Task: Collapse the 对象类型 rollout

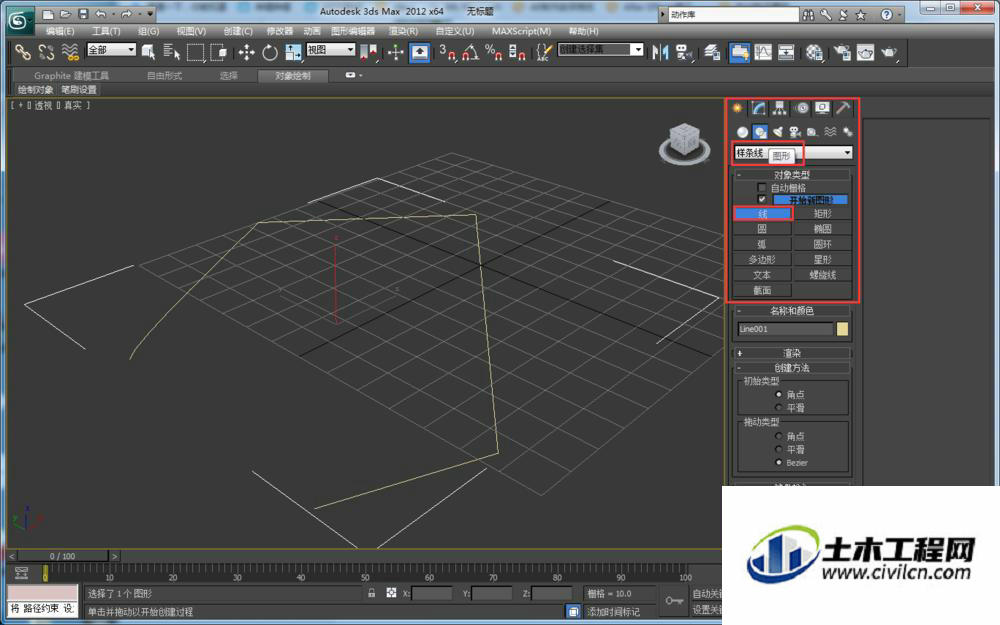Action: click(x=791, y=174)
